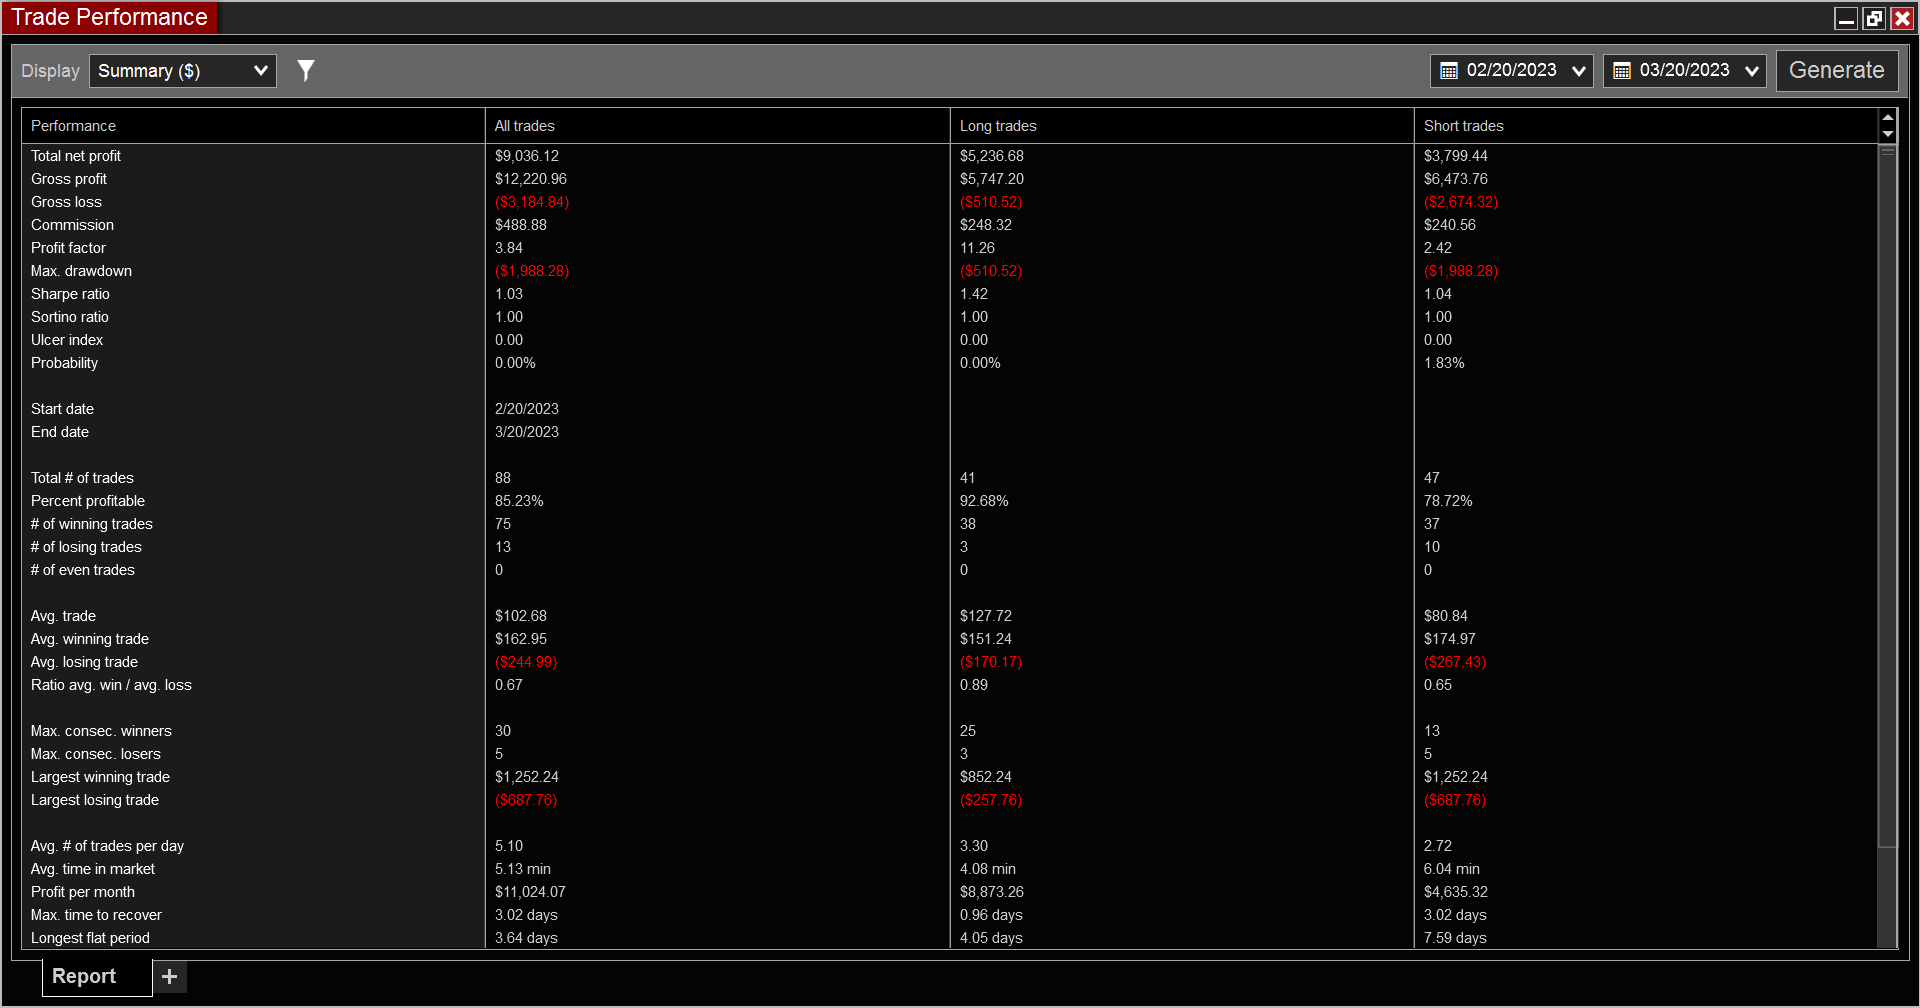The width and height of the screenshot is (1920, 1008).
Task: Select the Avg. losing trade label
Action: (x=84, y=662)
